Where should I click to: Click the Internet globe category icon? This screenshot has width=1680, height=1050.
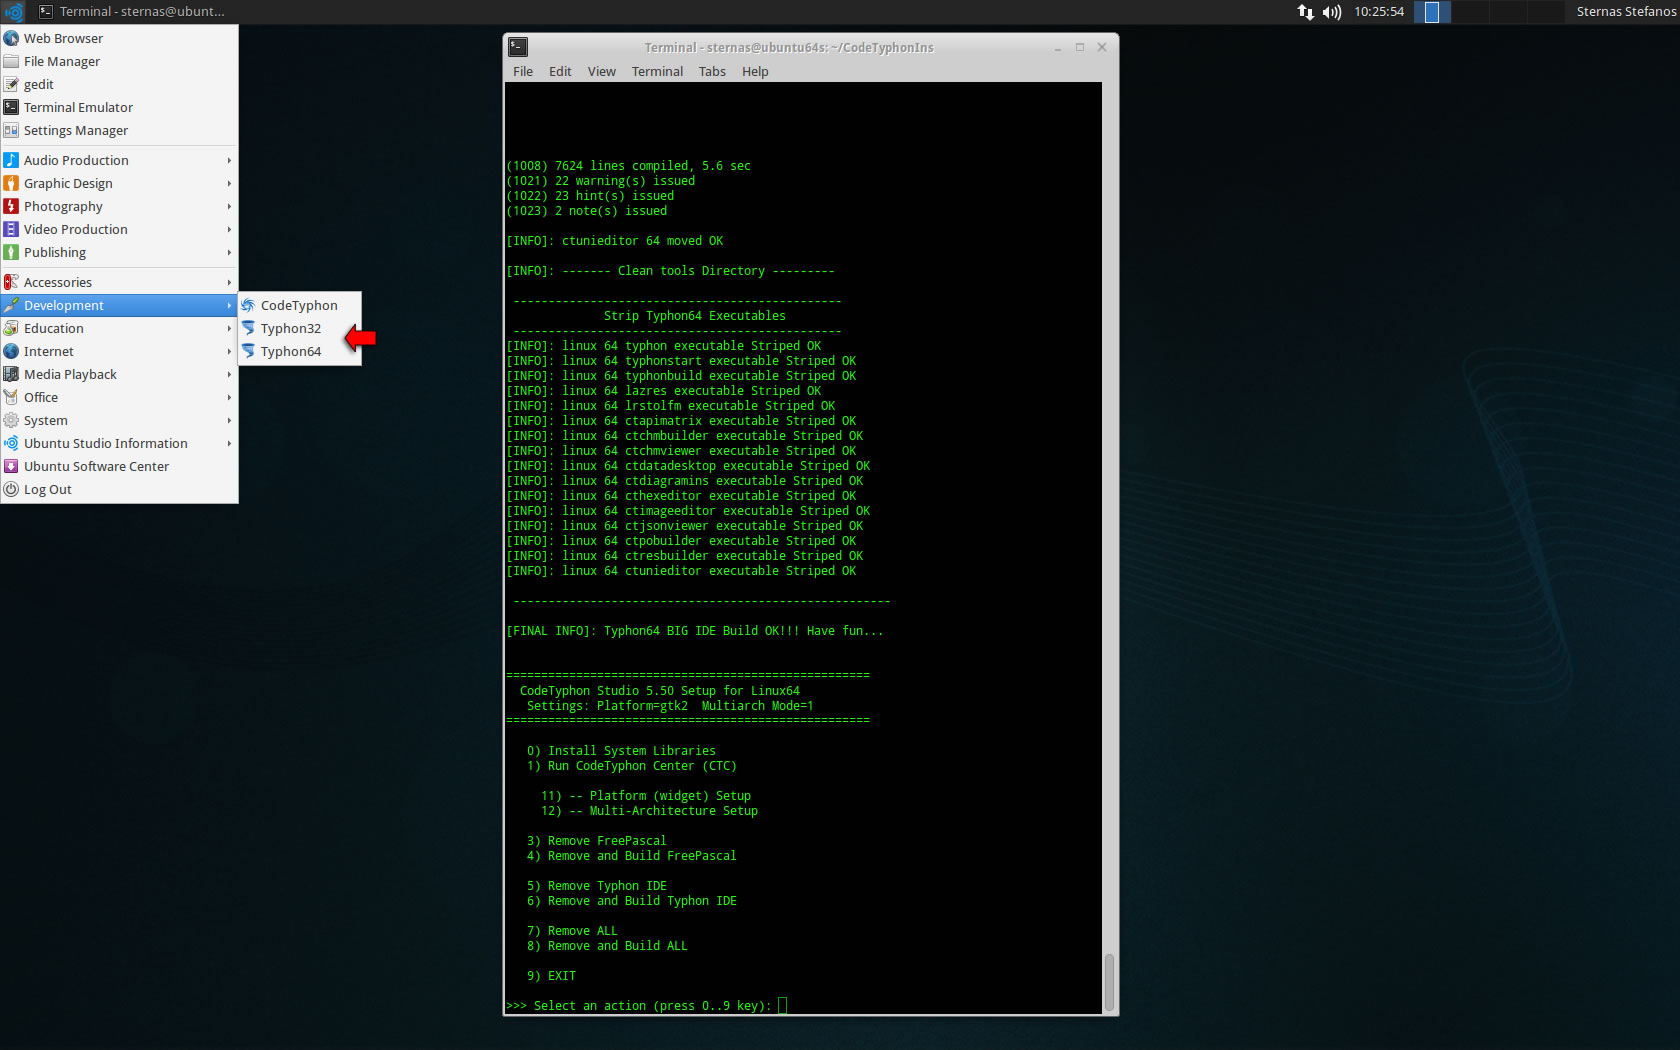[11, 351]
